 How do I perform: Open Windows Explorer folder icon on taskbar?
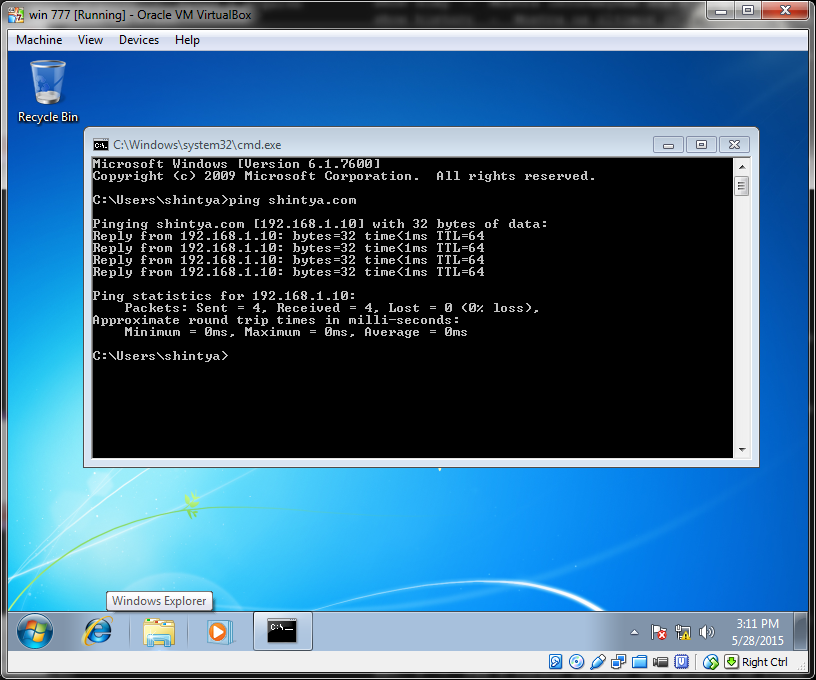159,632
